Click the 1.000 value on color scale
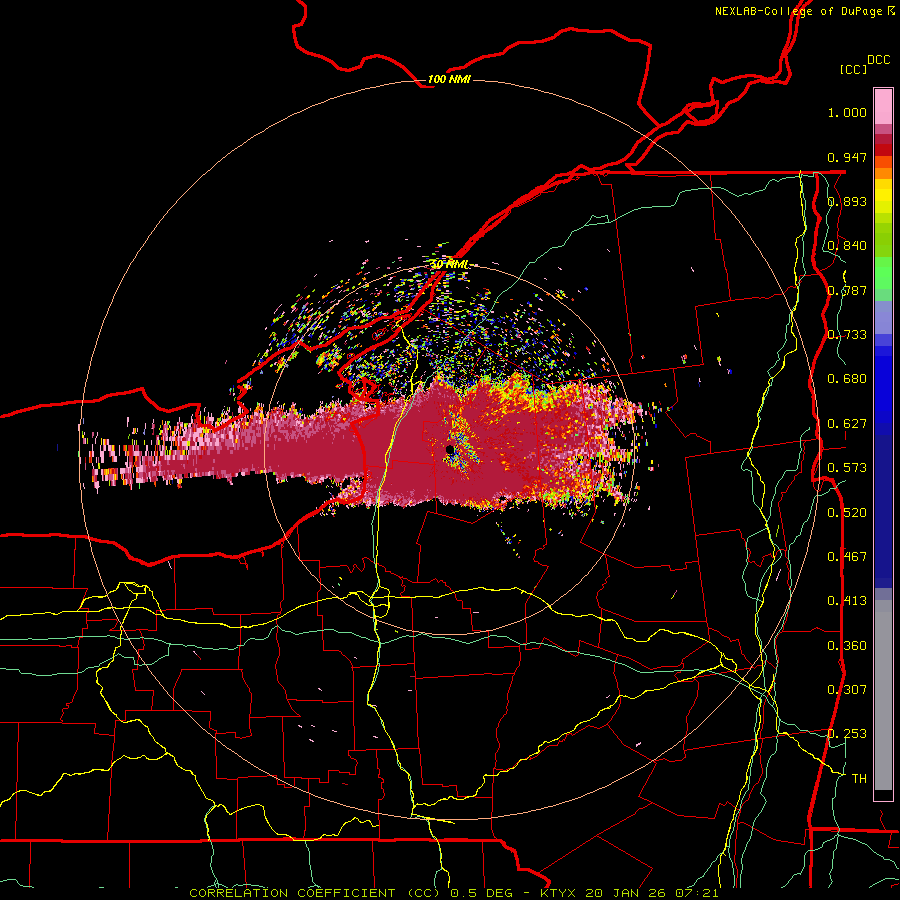Image resolution: width=900 pixels, height=900 pixels. click(847, 112)
